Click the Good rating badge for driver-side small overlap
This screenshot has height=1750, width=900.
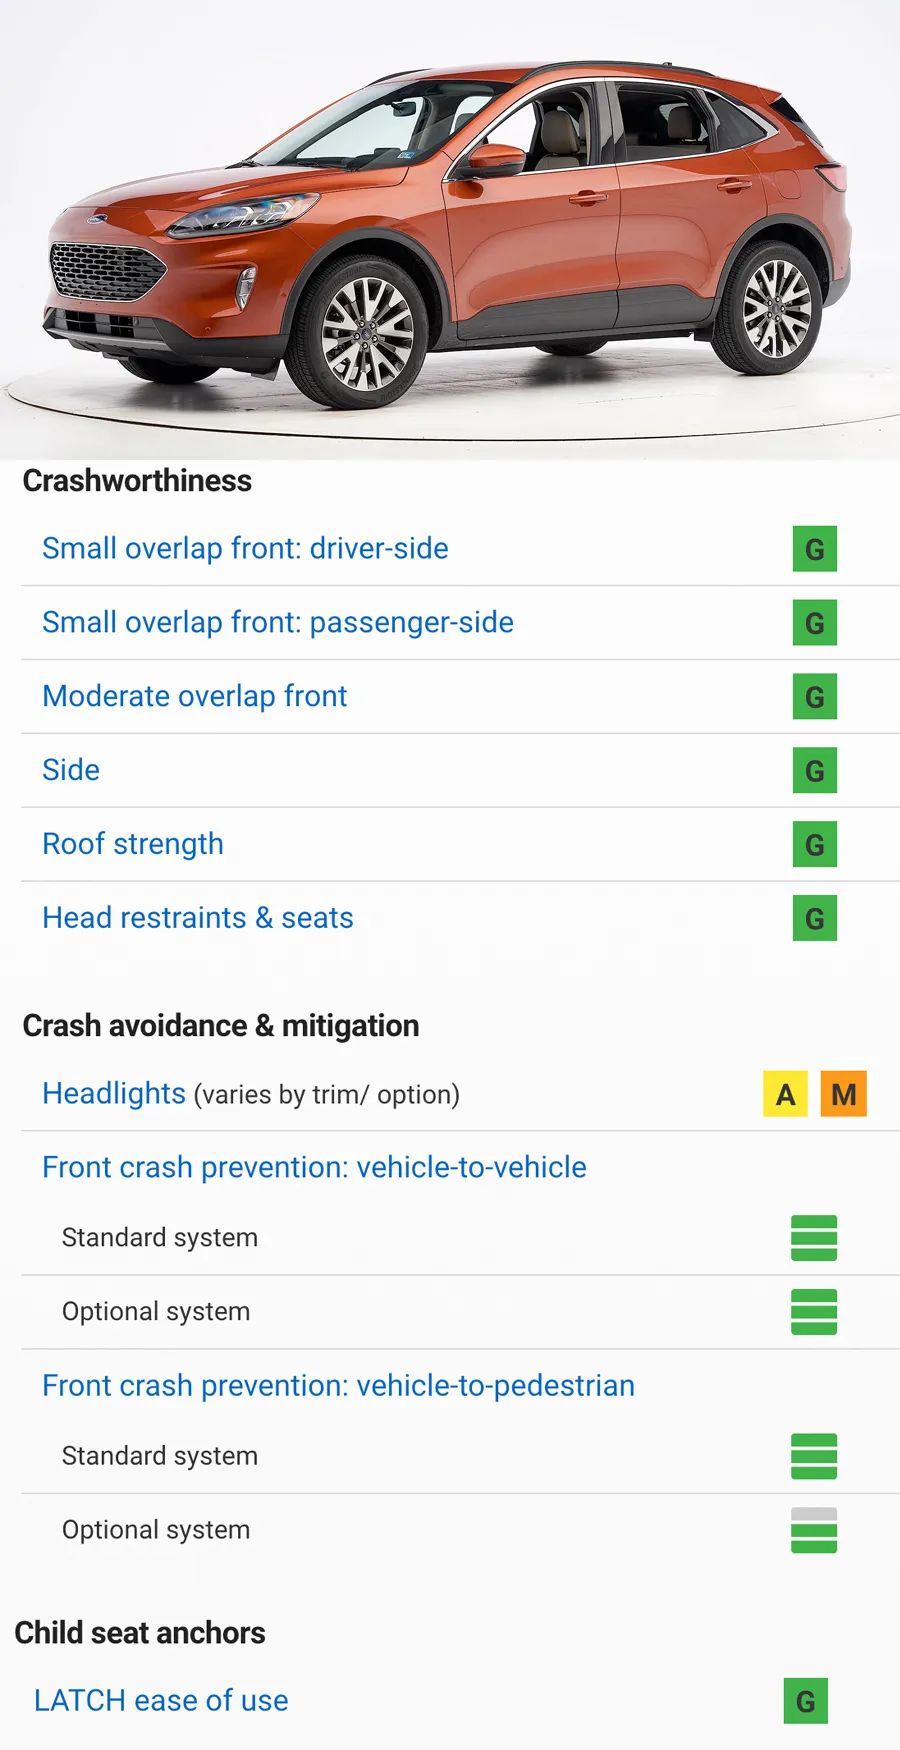coord(814,549)
